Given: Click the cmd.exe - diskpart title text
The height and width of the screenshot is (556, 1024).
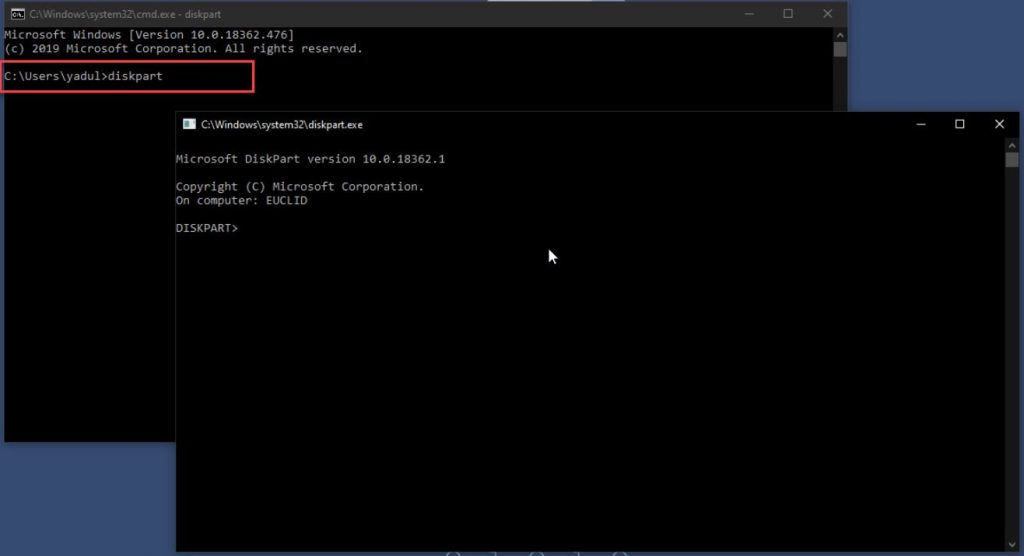Looking at the screenshot, I should pos(125,14).
